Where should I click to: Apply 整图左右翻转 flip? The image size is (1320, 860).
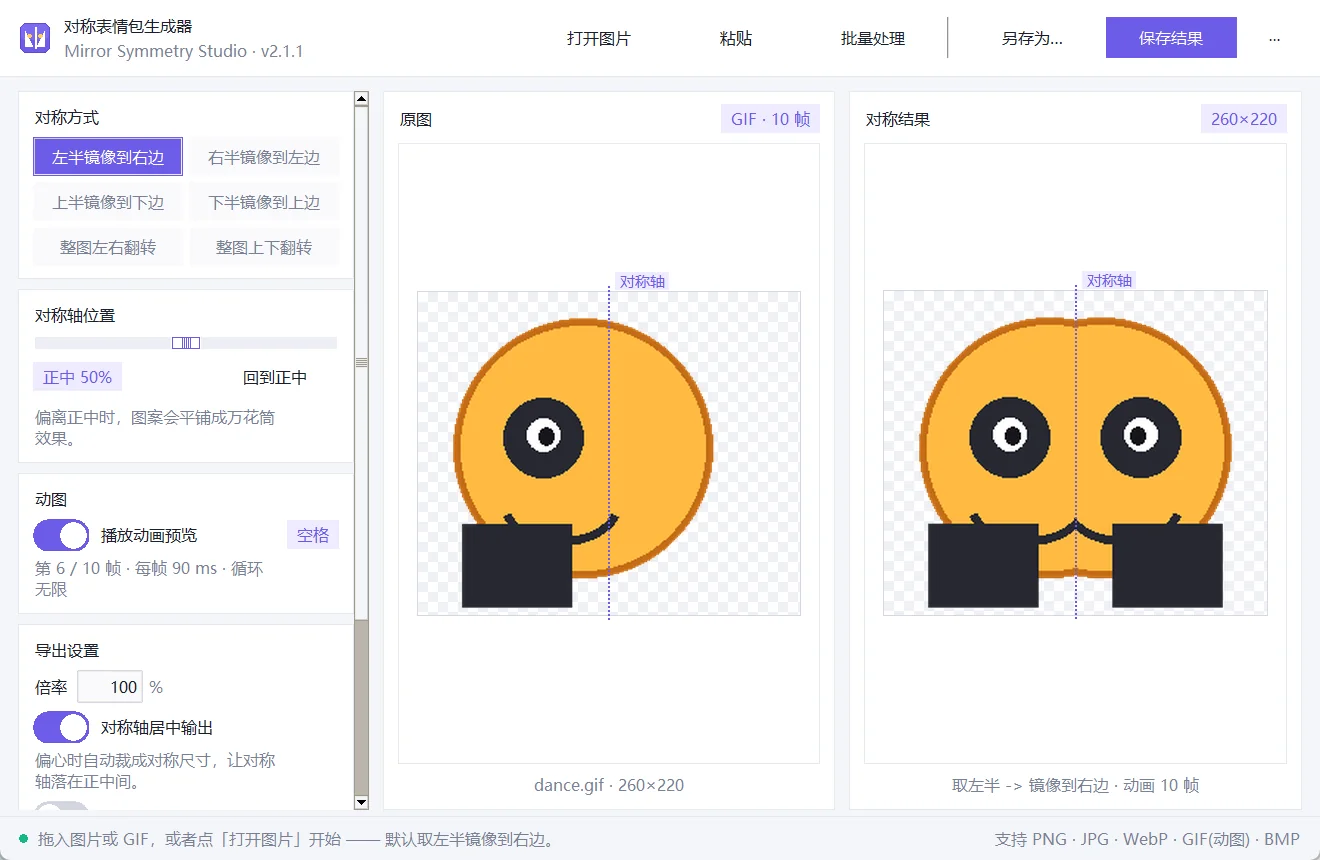tap(108, 247)
